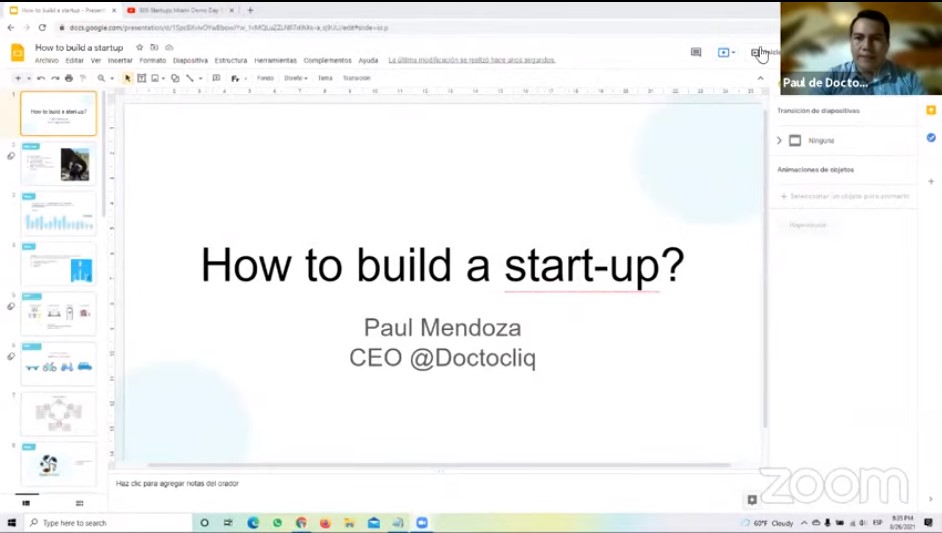Select the shape tool

(175, 78)
